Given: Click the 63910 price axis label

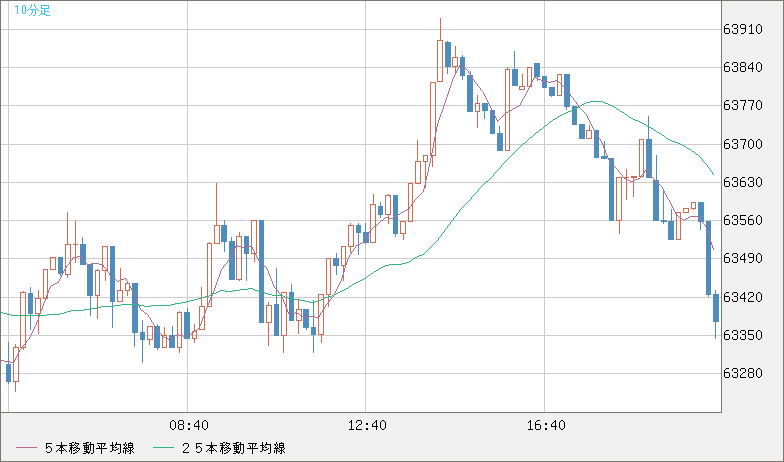Looking at the screenshot, I should [x=743, y=30].
